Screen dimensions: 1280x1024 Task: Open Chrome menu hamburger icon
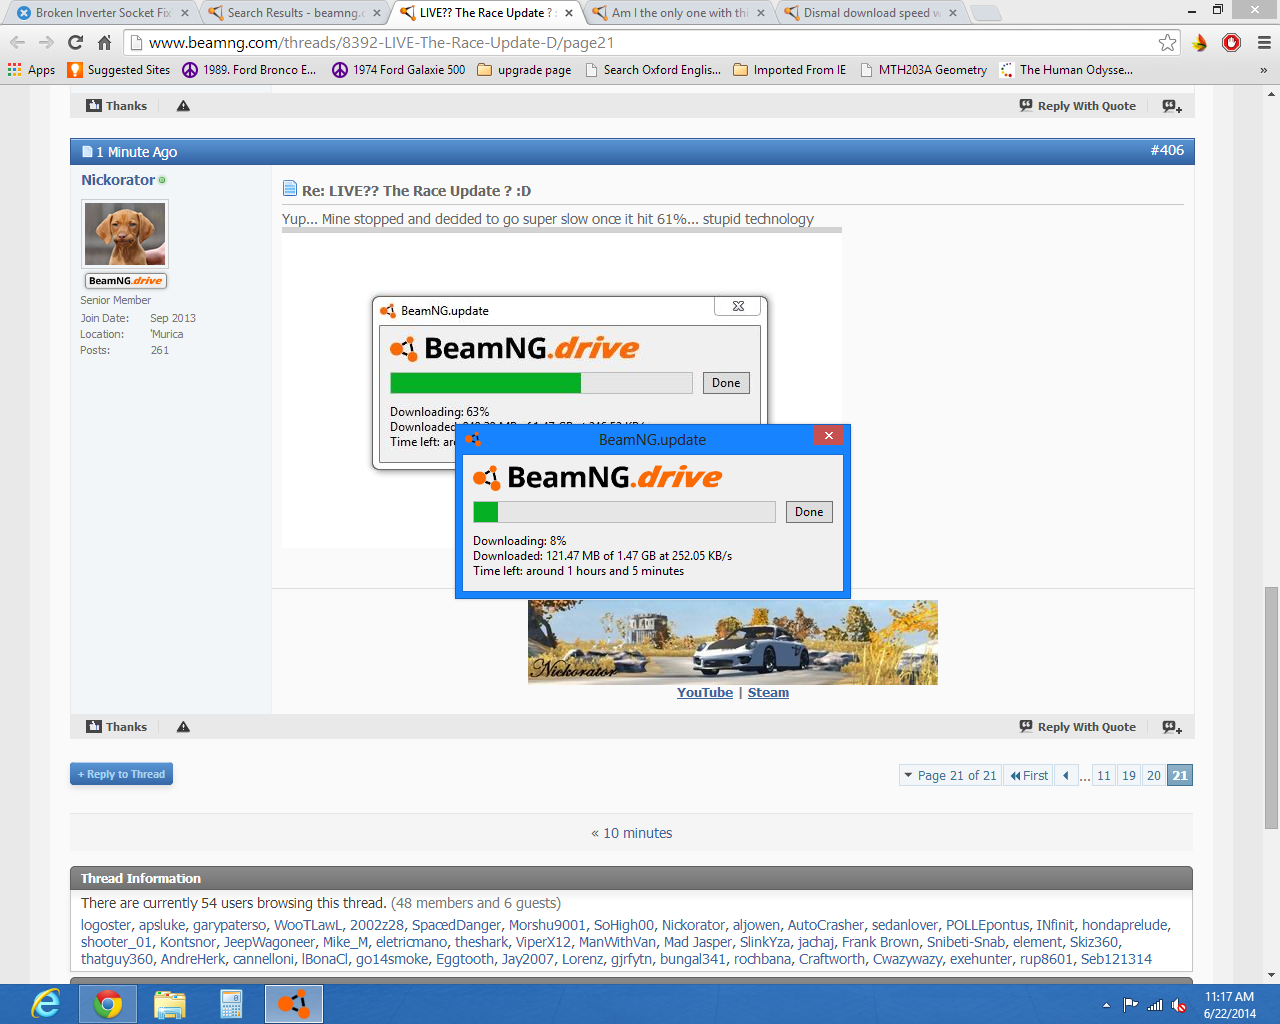click(1264, 42)
